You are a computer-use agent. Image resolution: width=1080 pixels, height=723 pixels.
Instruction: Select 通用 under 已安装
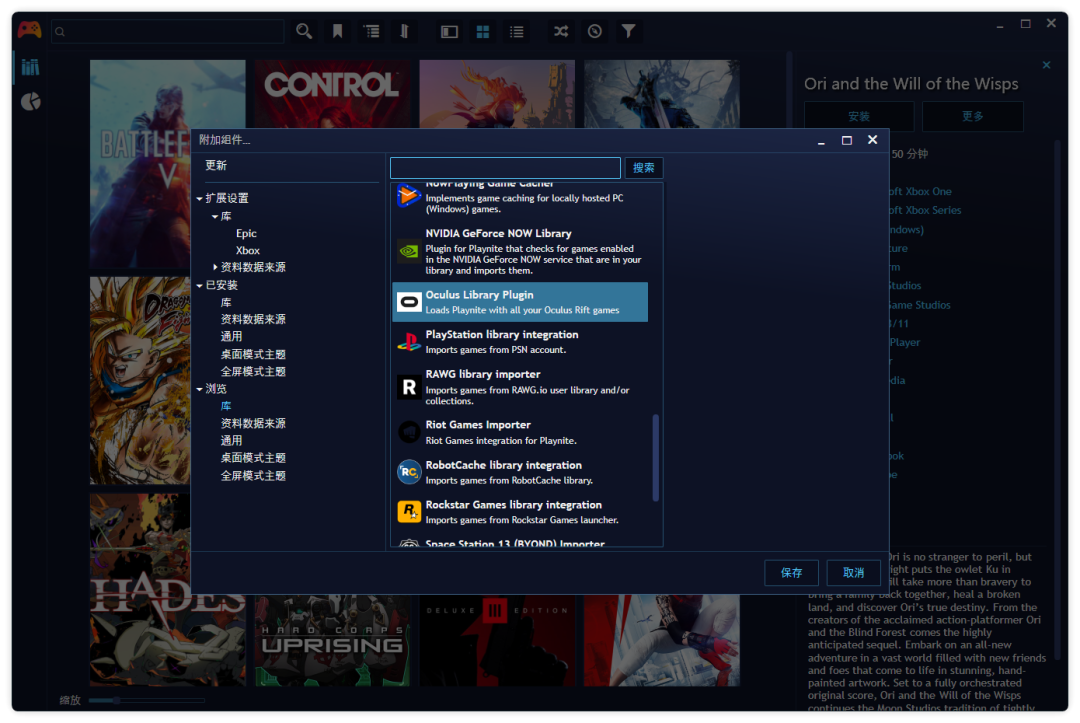[231, 337]
